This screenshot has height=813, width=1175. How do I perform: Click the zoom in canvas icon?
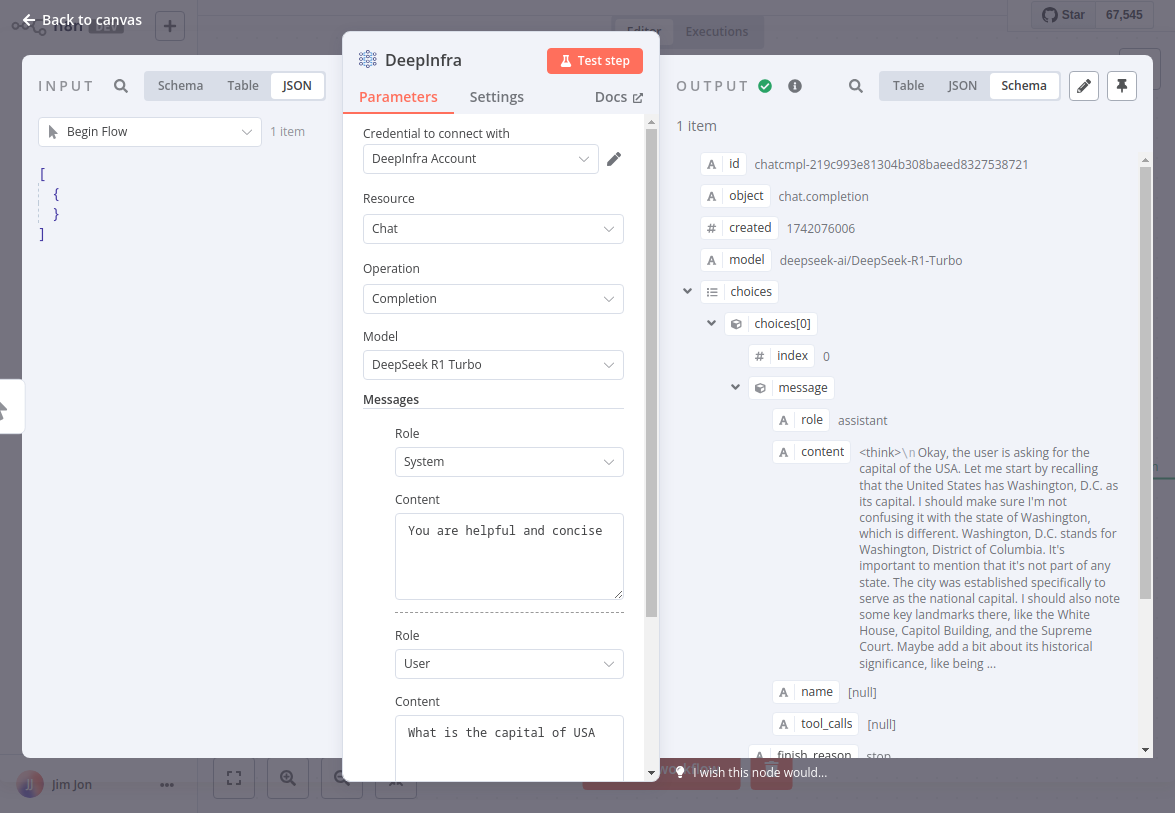point(288,778)
